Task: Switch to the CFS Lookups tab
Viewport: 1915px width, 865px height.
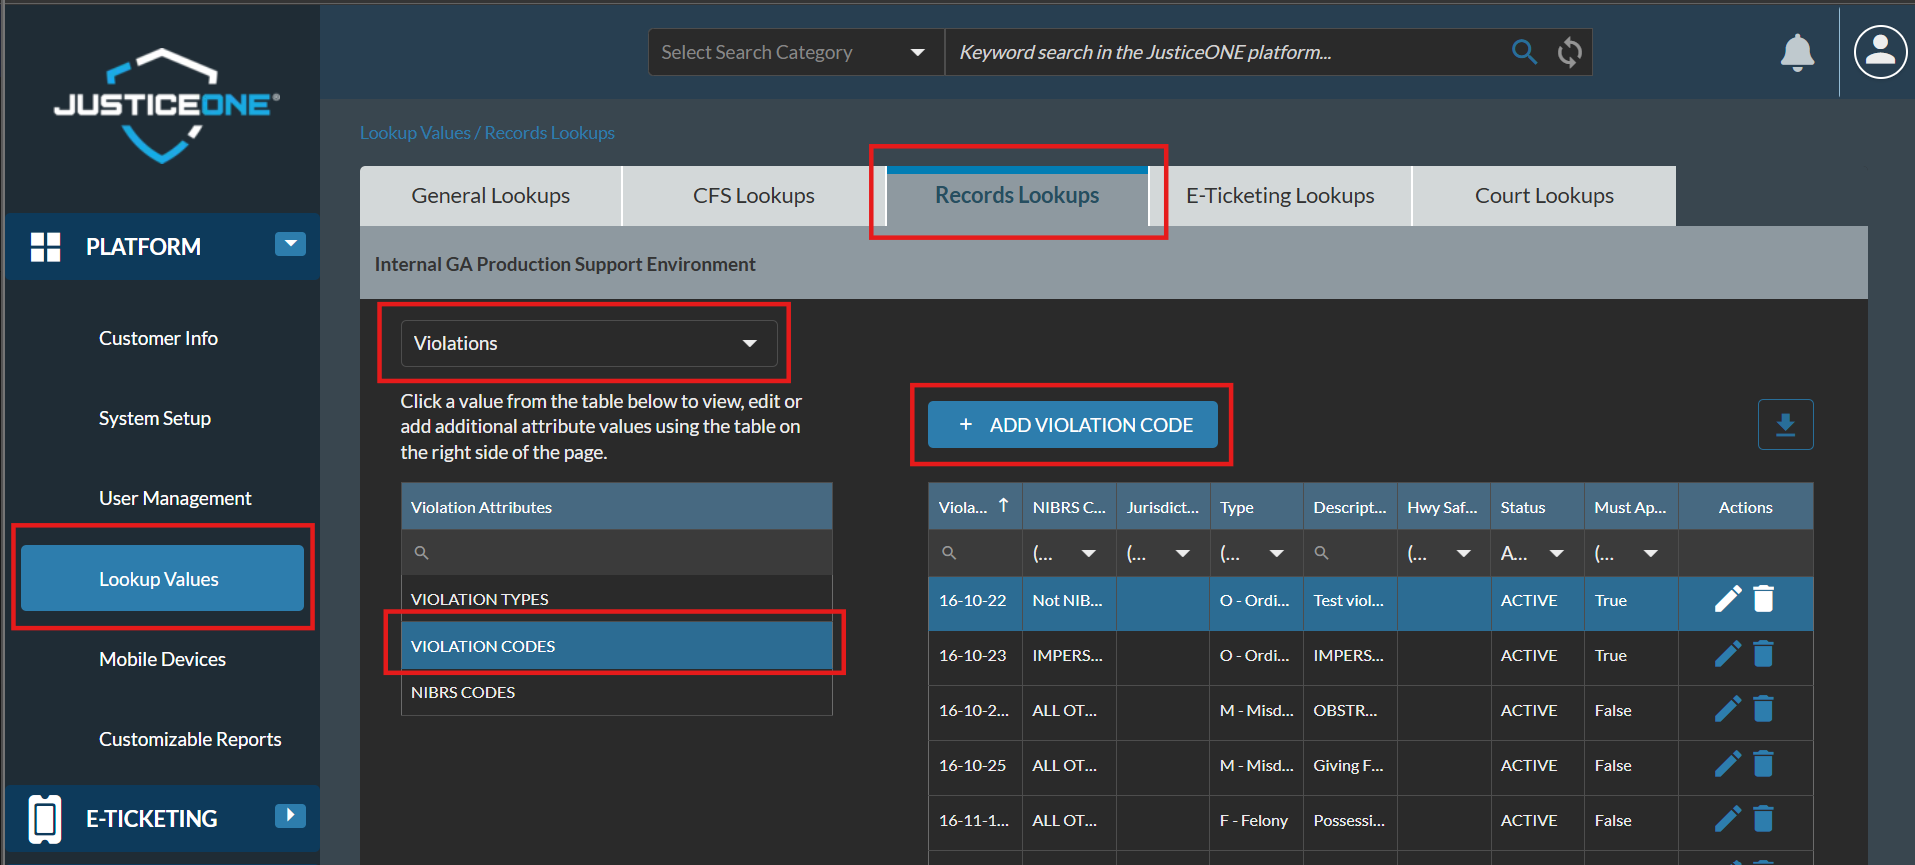Action: pyautogui.click(x=754, y=196)
